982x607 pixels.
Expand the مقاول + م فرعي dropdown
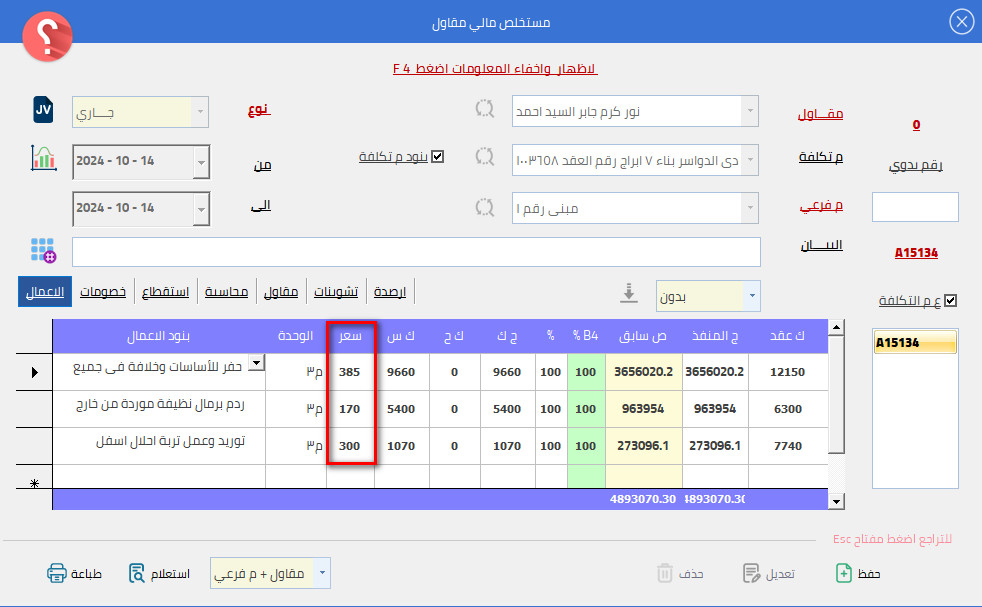point(322,574)
